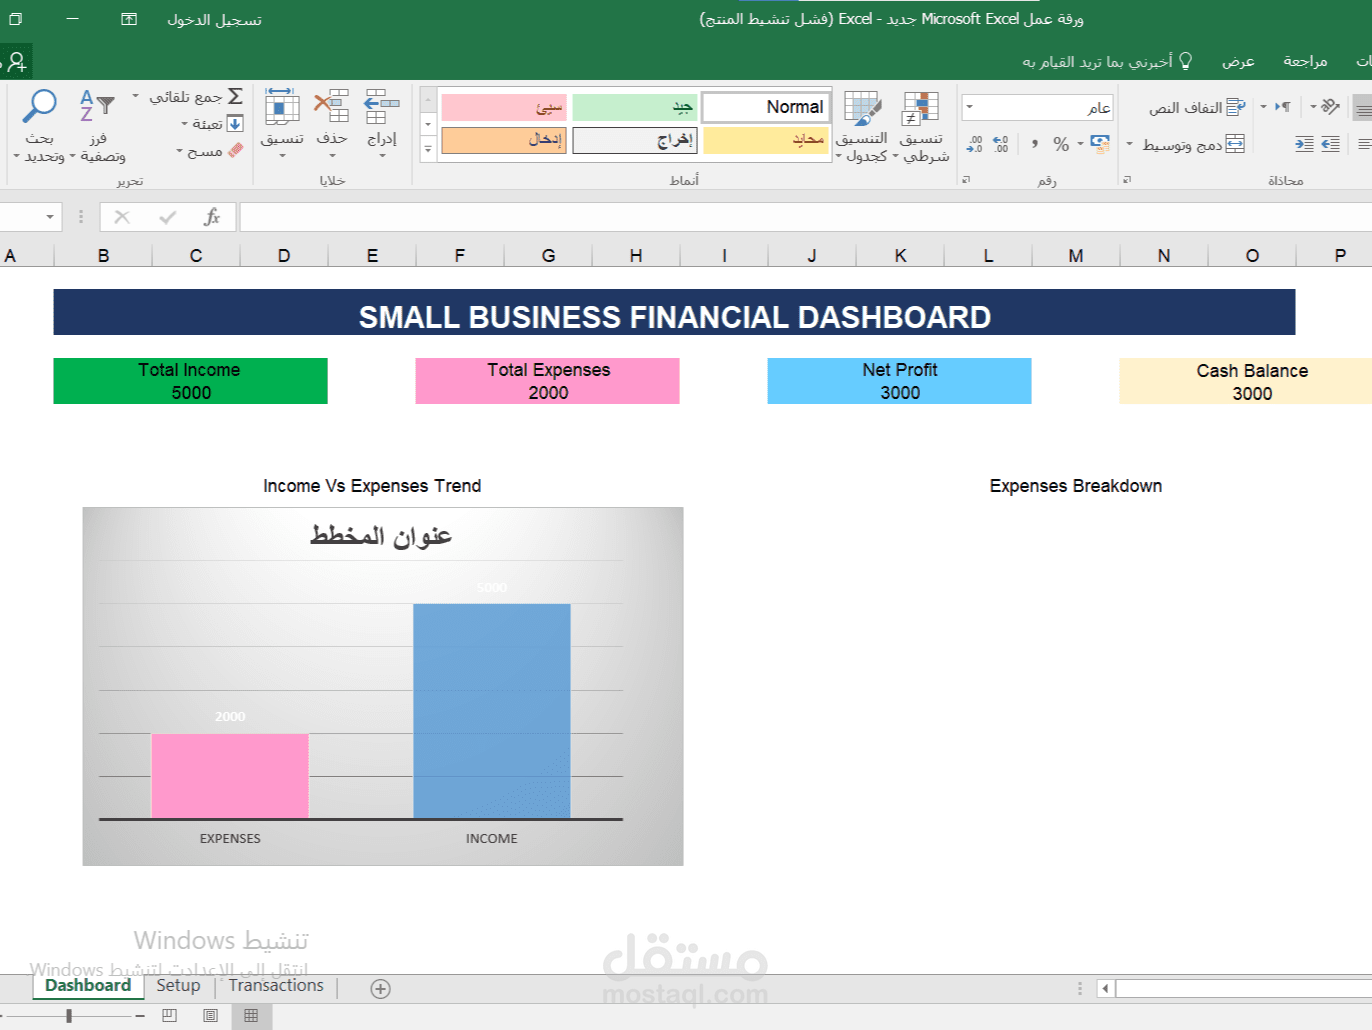Image resolution: width=1372 pixels, height=1030 pixels.
Task: Apply the Output cell style
Action: click(x=634, y=140)
